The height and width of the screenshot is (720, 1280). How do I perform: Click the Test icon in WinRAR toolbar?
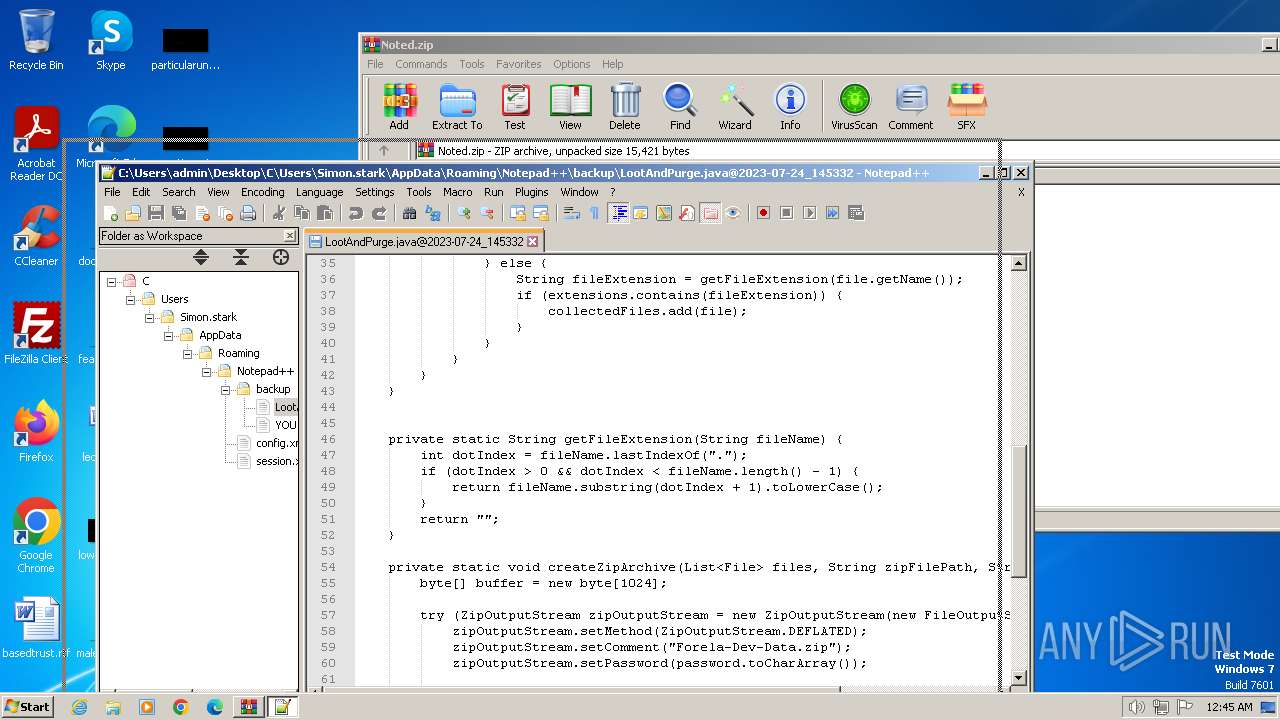(515, 107)
